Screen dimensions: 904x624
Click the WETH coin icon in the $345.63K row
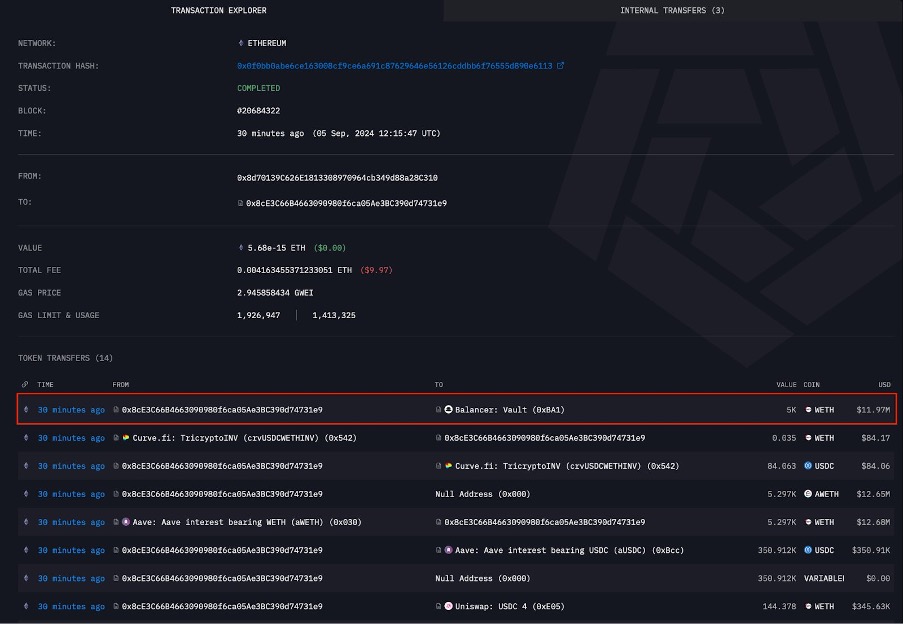coord(808,607)
